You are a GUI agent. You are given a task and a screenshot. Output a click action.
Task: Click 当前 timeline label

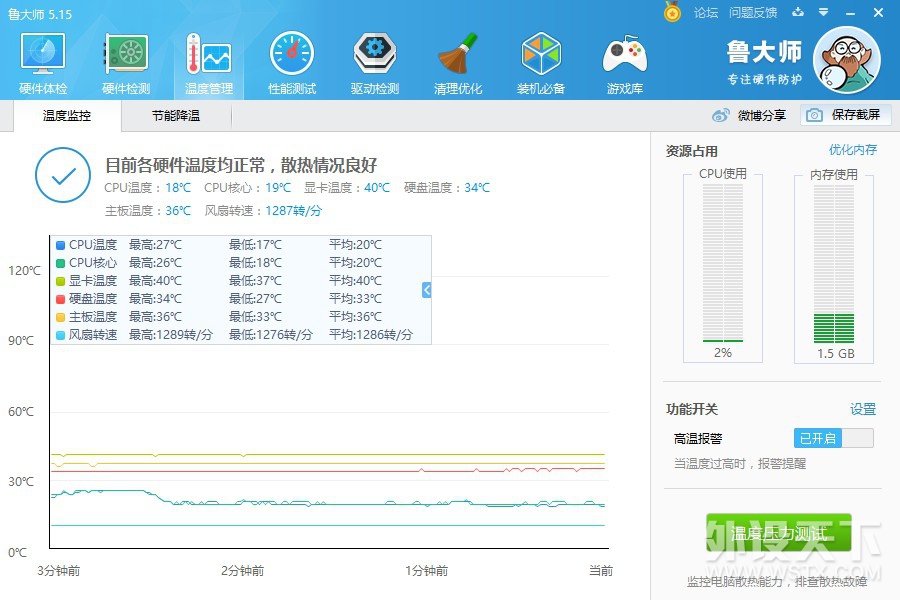[x=601, y=571]
